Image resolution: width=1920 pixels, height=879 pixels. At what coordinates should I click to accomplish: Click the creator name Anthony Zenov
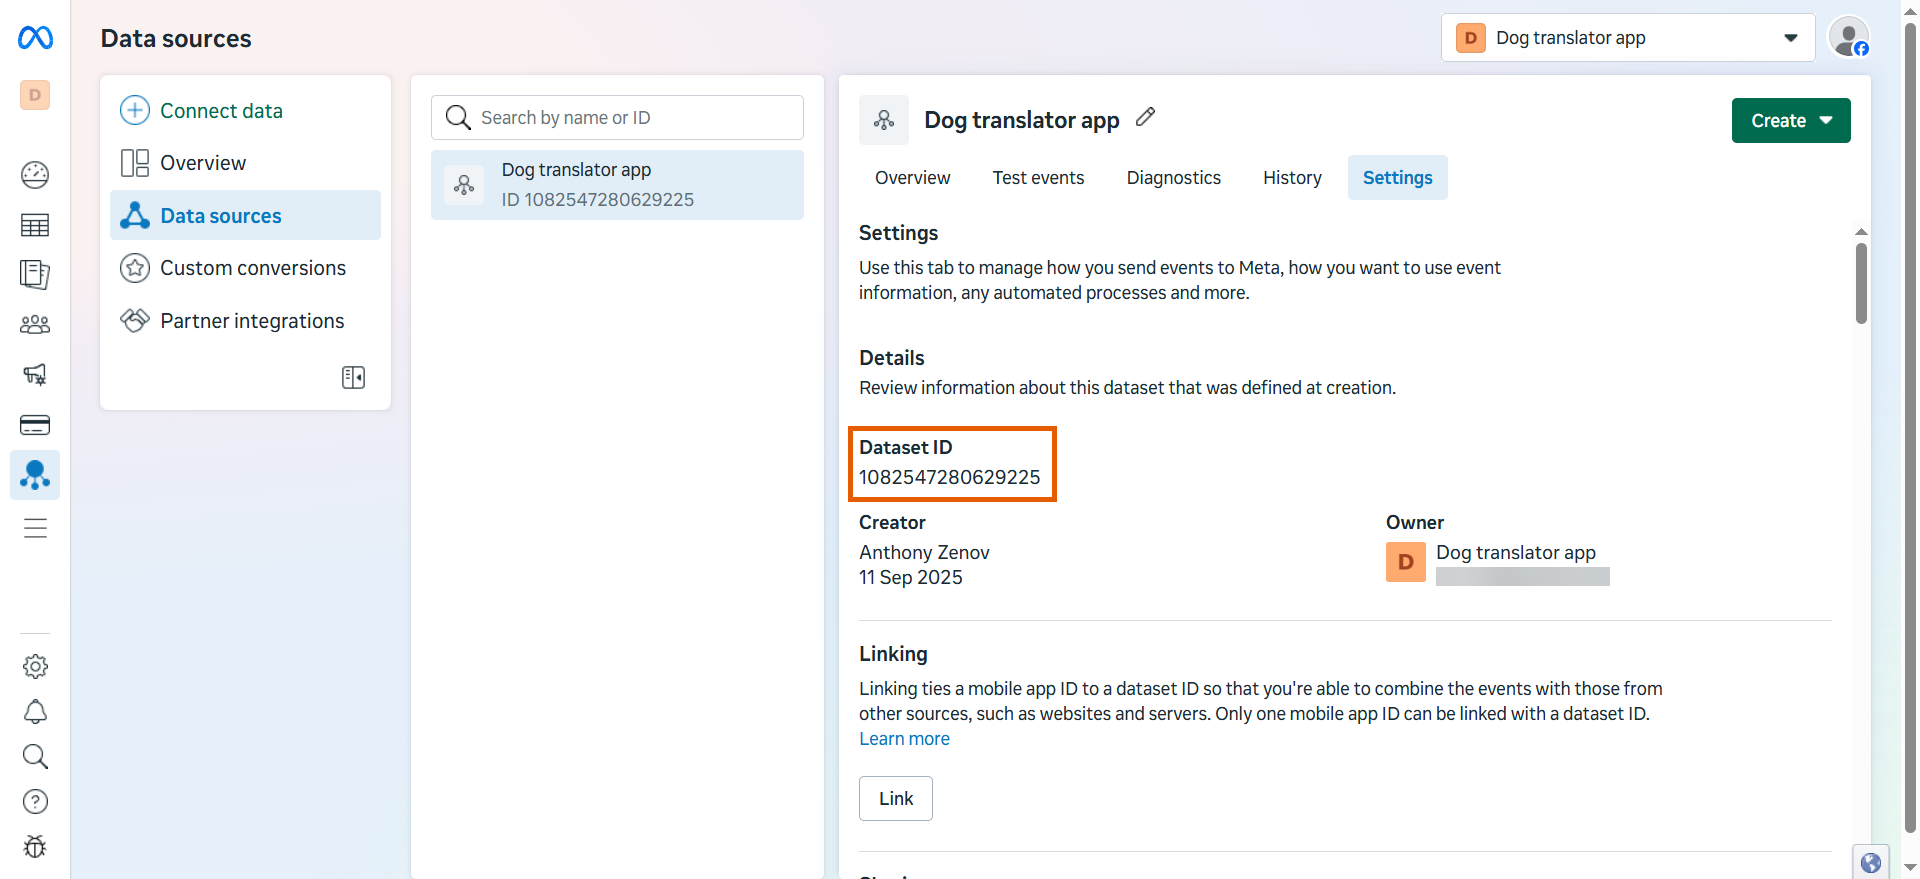coord(924,553)
